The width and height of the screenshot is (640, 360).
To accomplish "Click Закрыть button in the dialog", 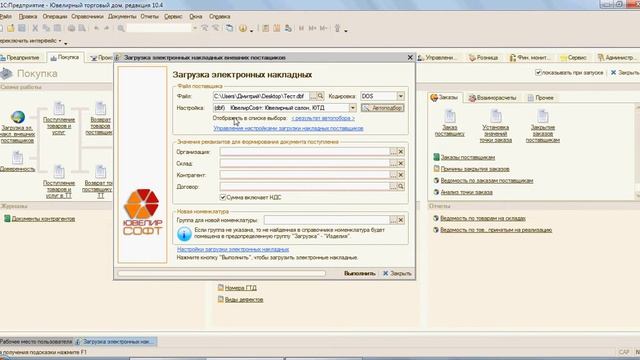I will [397, 273].
